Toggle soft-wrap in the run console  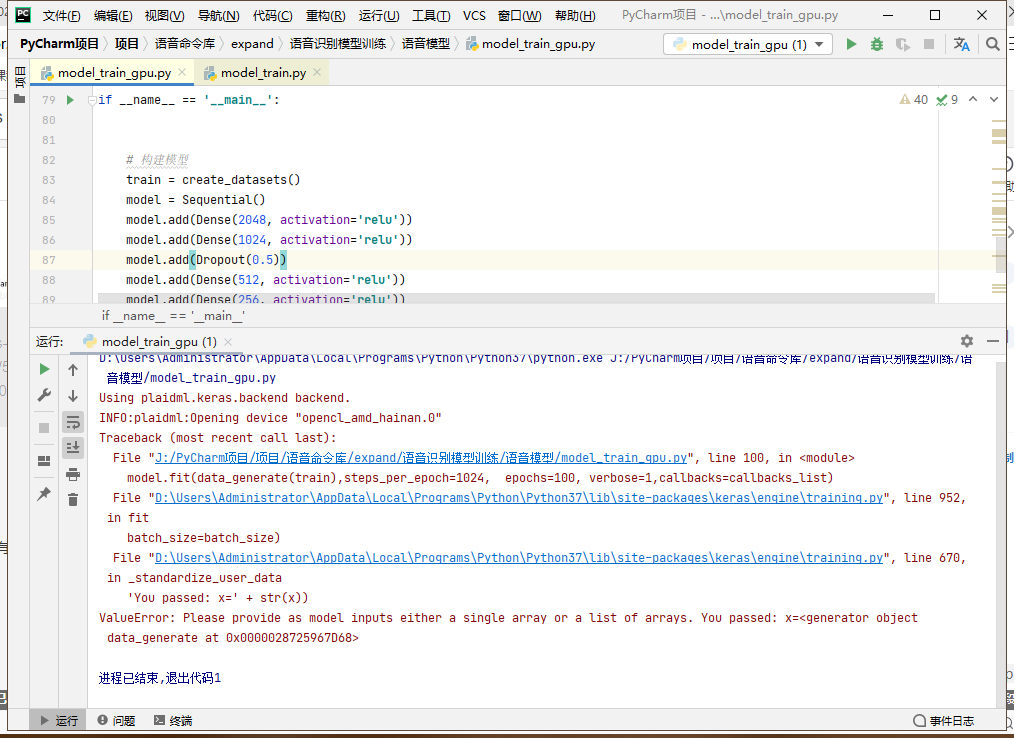(73, 422)
